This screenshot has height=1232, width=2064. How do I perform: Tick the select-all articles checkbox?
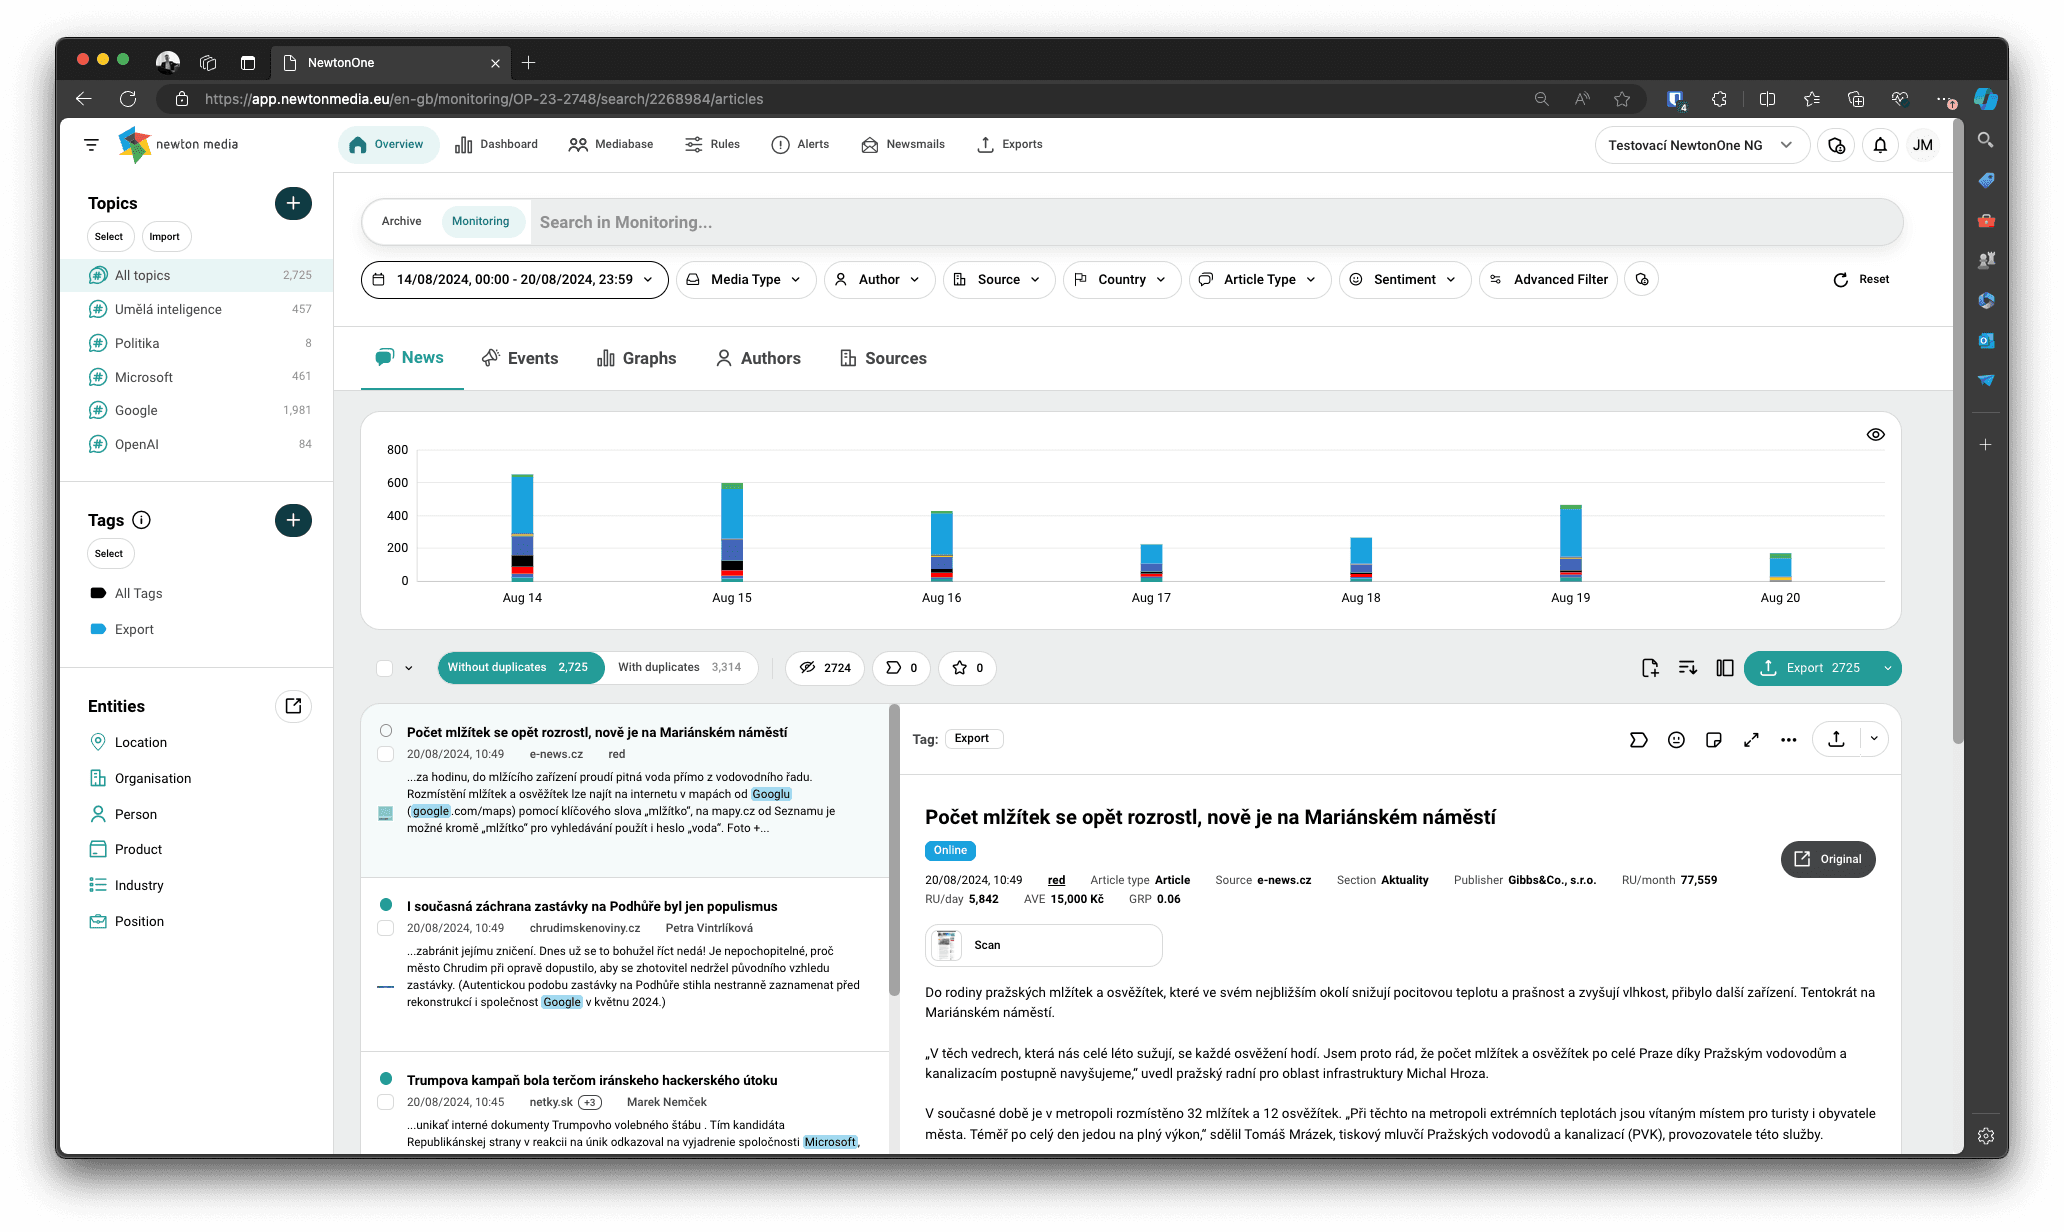click(x=385, y=668)
